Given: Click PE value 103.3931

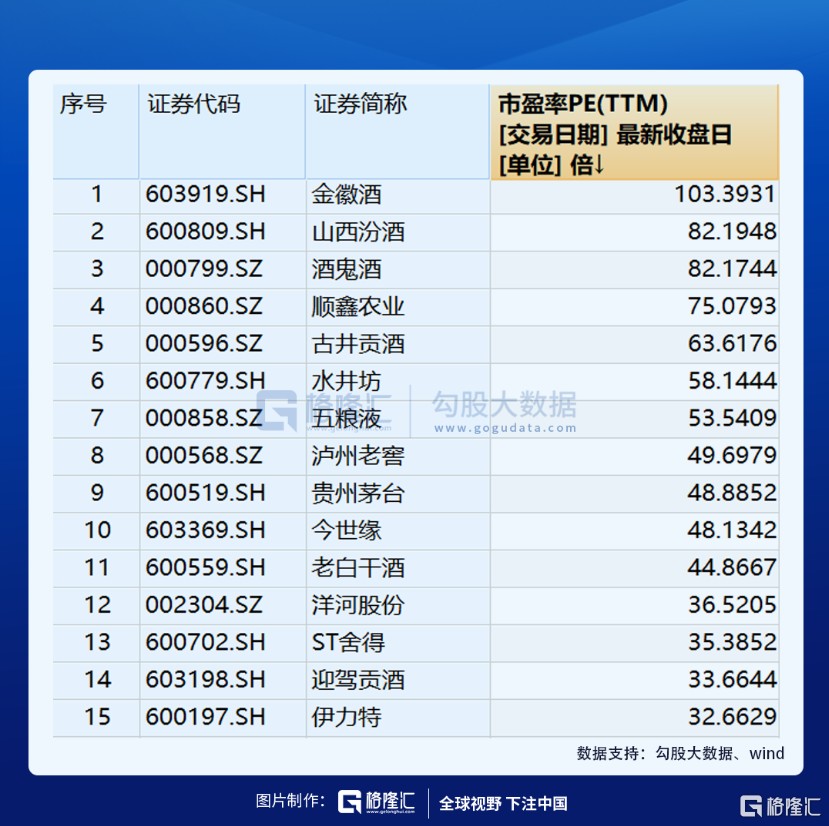Looking at the screenshot, I should 725,194.
